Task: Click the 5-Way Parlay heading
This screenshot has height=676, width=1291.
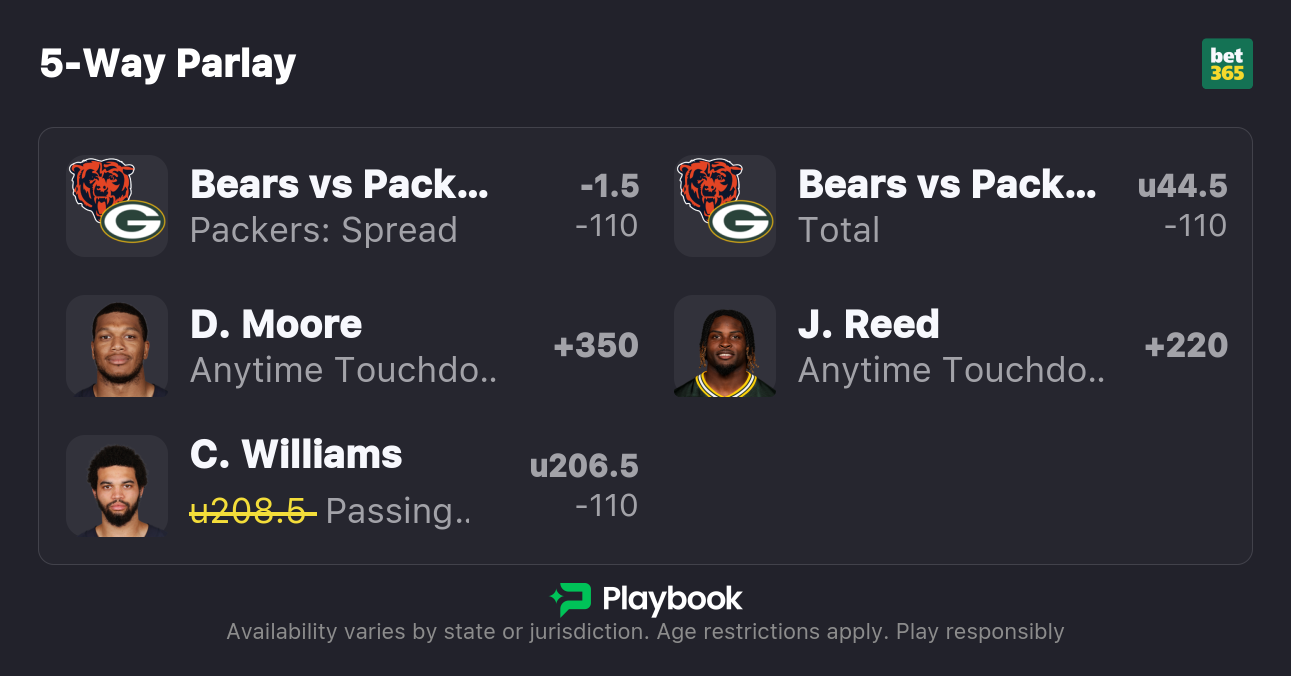Action: click(168, 64)
